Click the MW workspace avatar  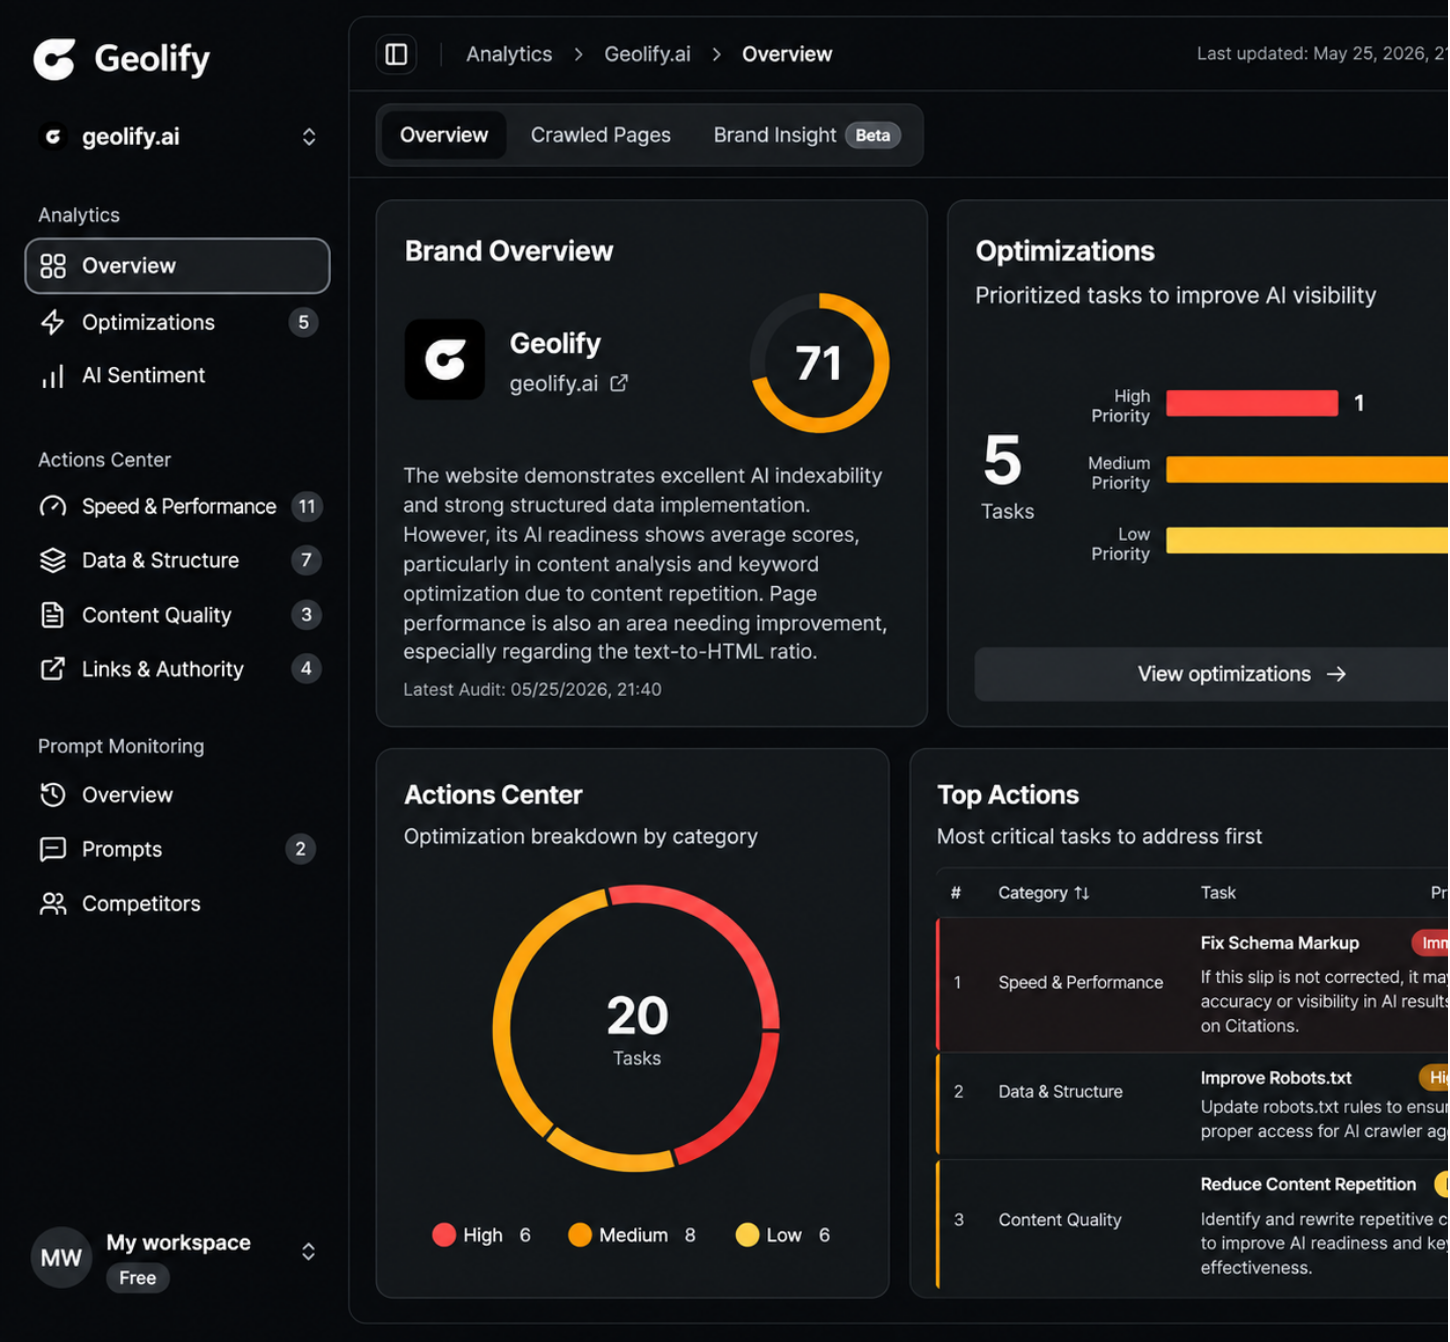(61, 1258)
